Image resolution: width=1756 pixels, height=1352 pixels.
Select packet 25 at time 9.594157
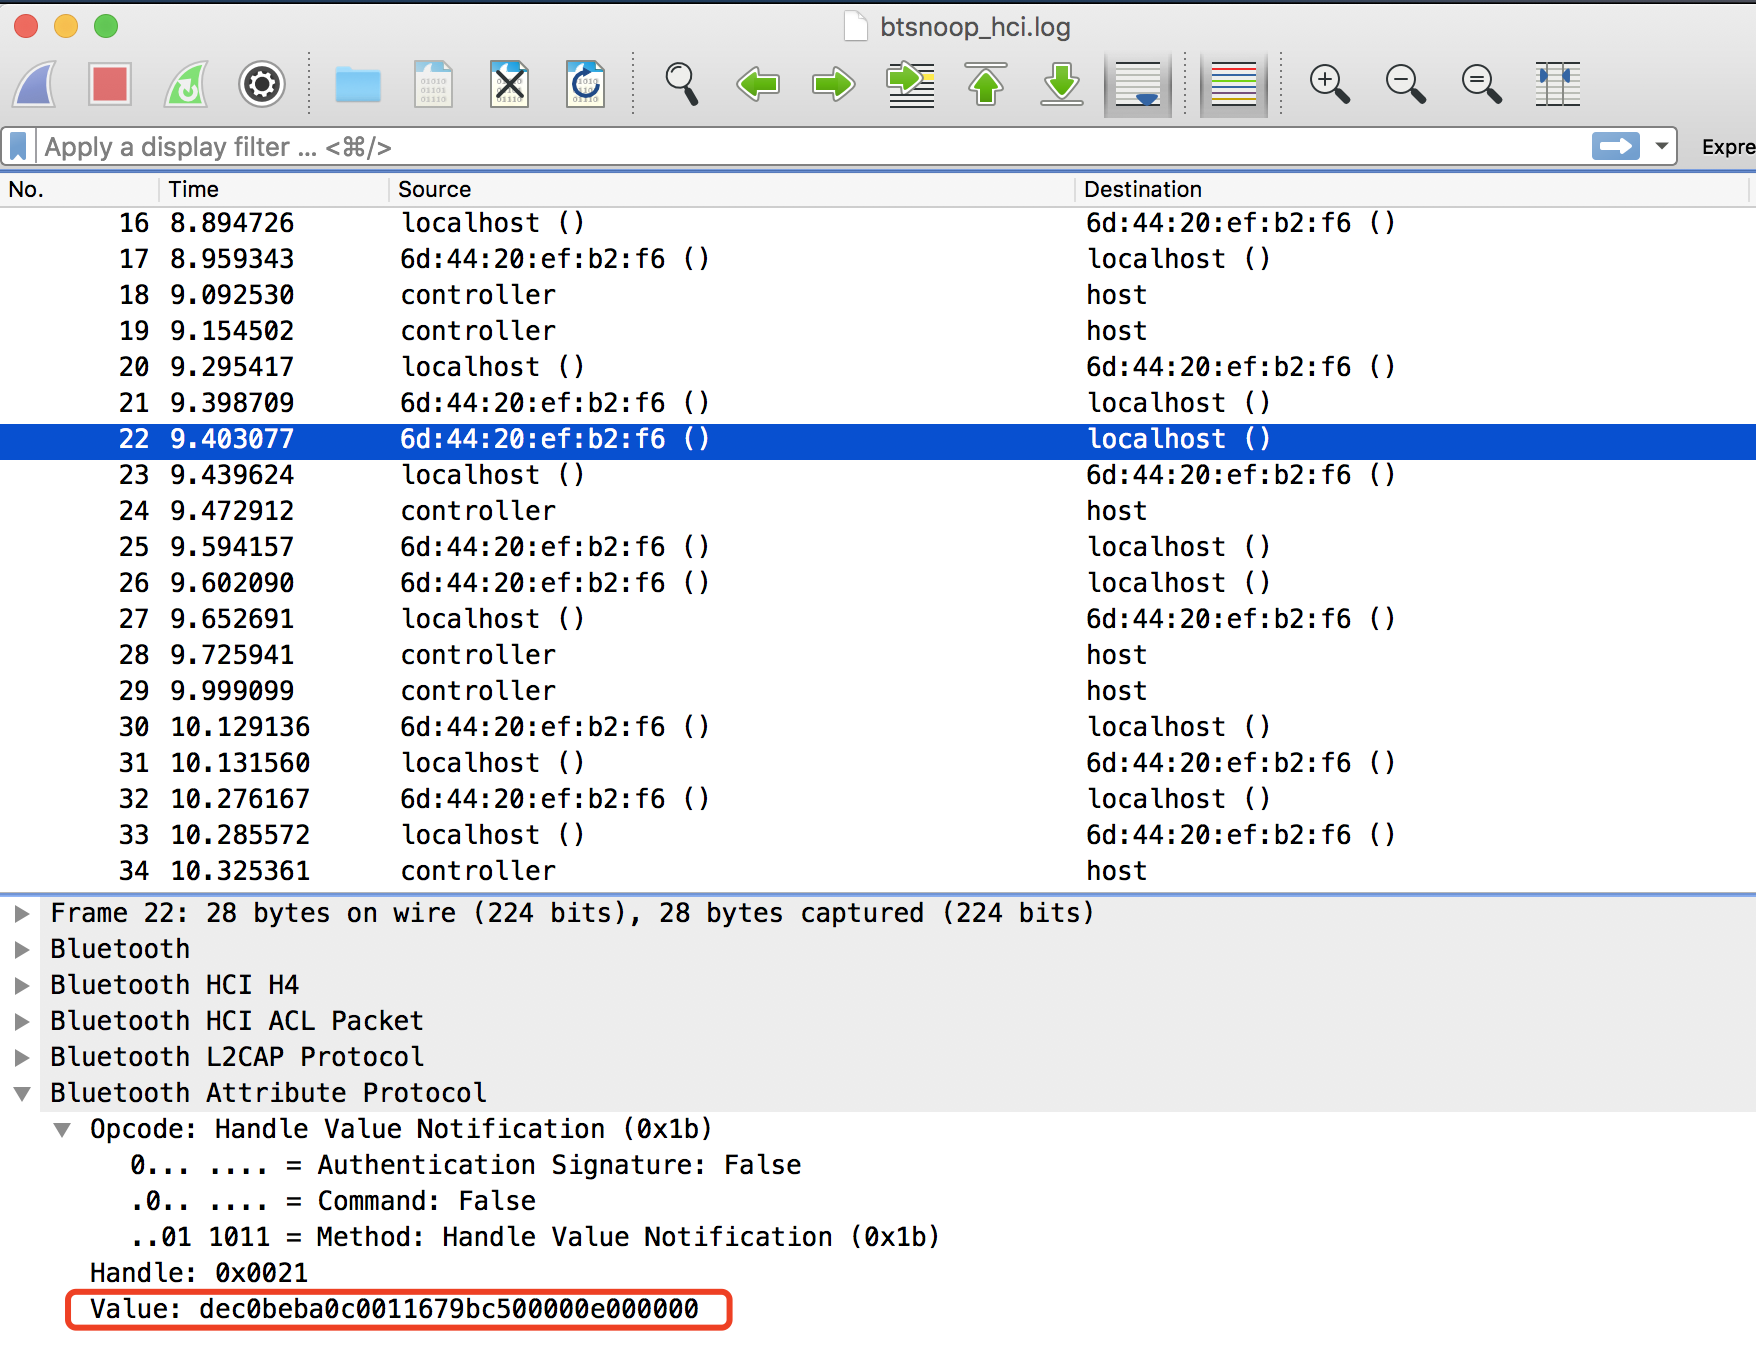tap(878, 547)
